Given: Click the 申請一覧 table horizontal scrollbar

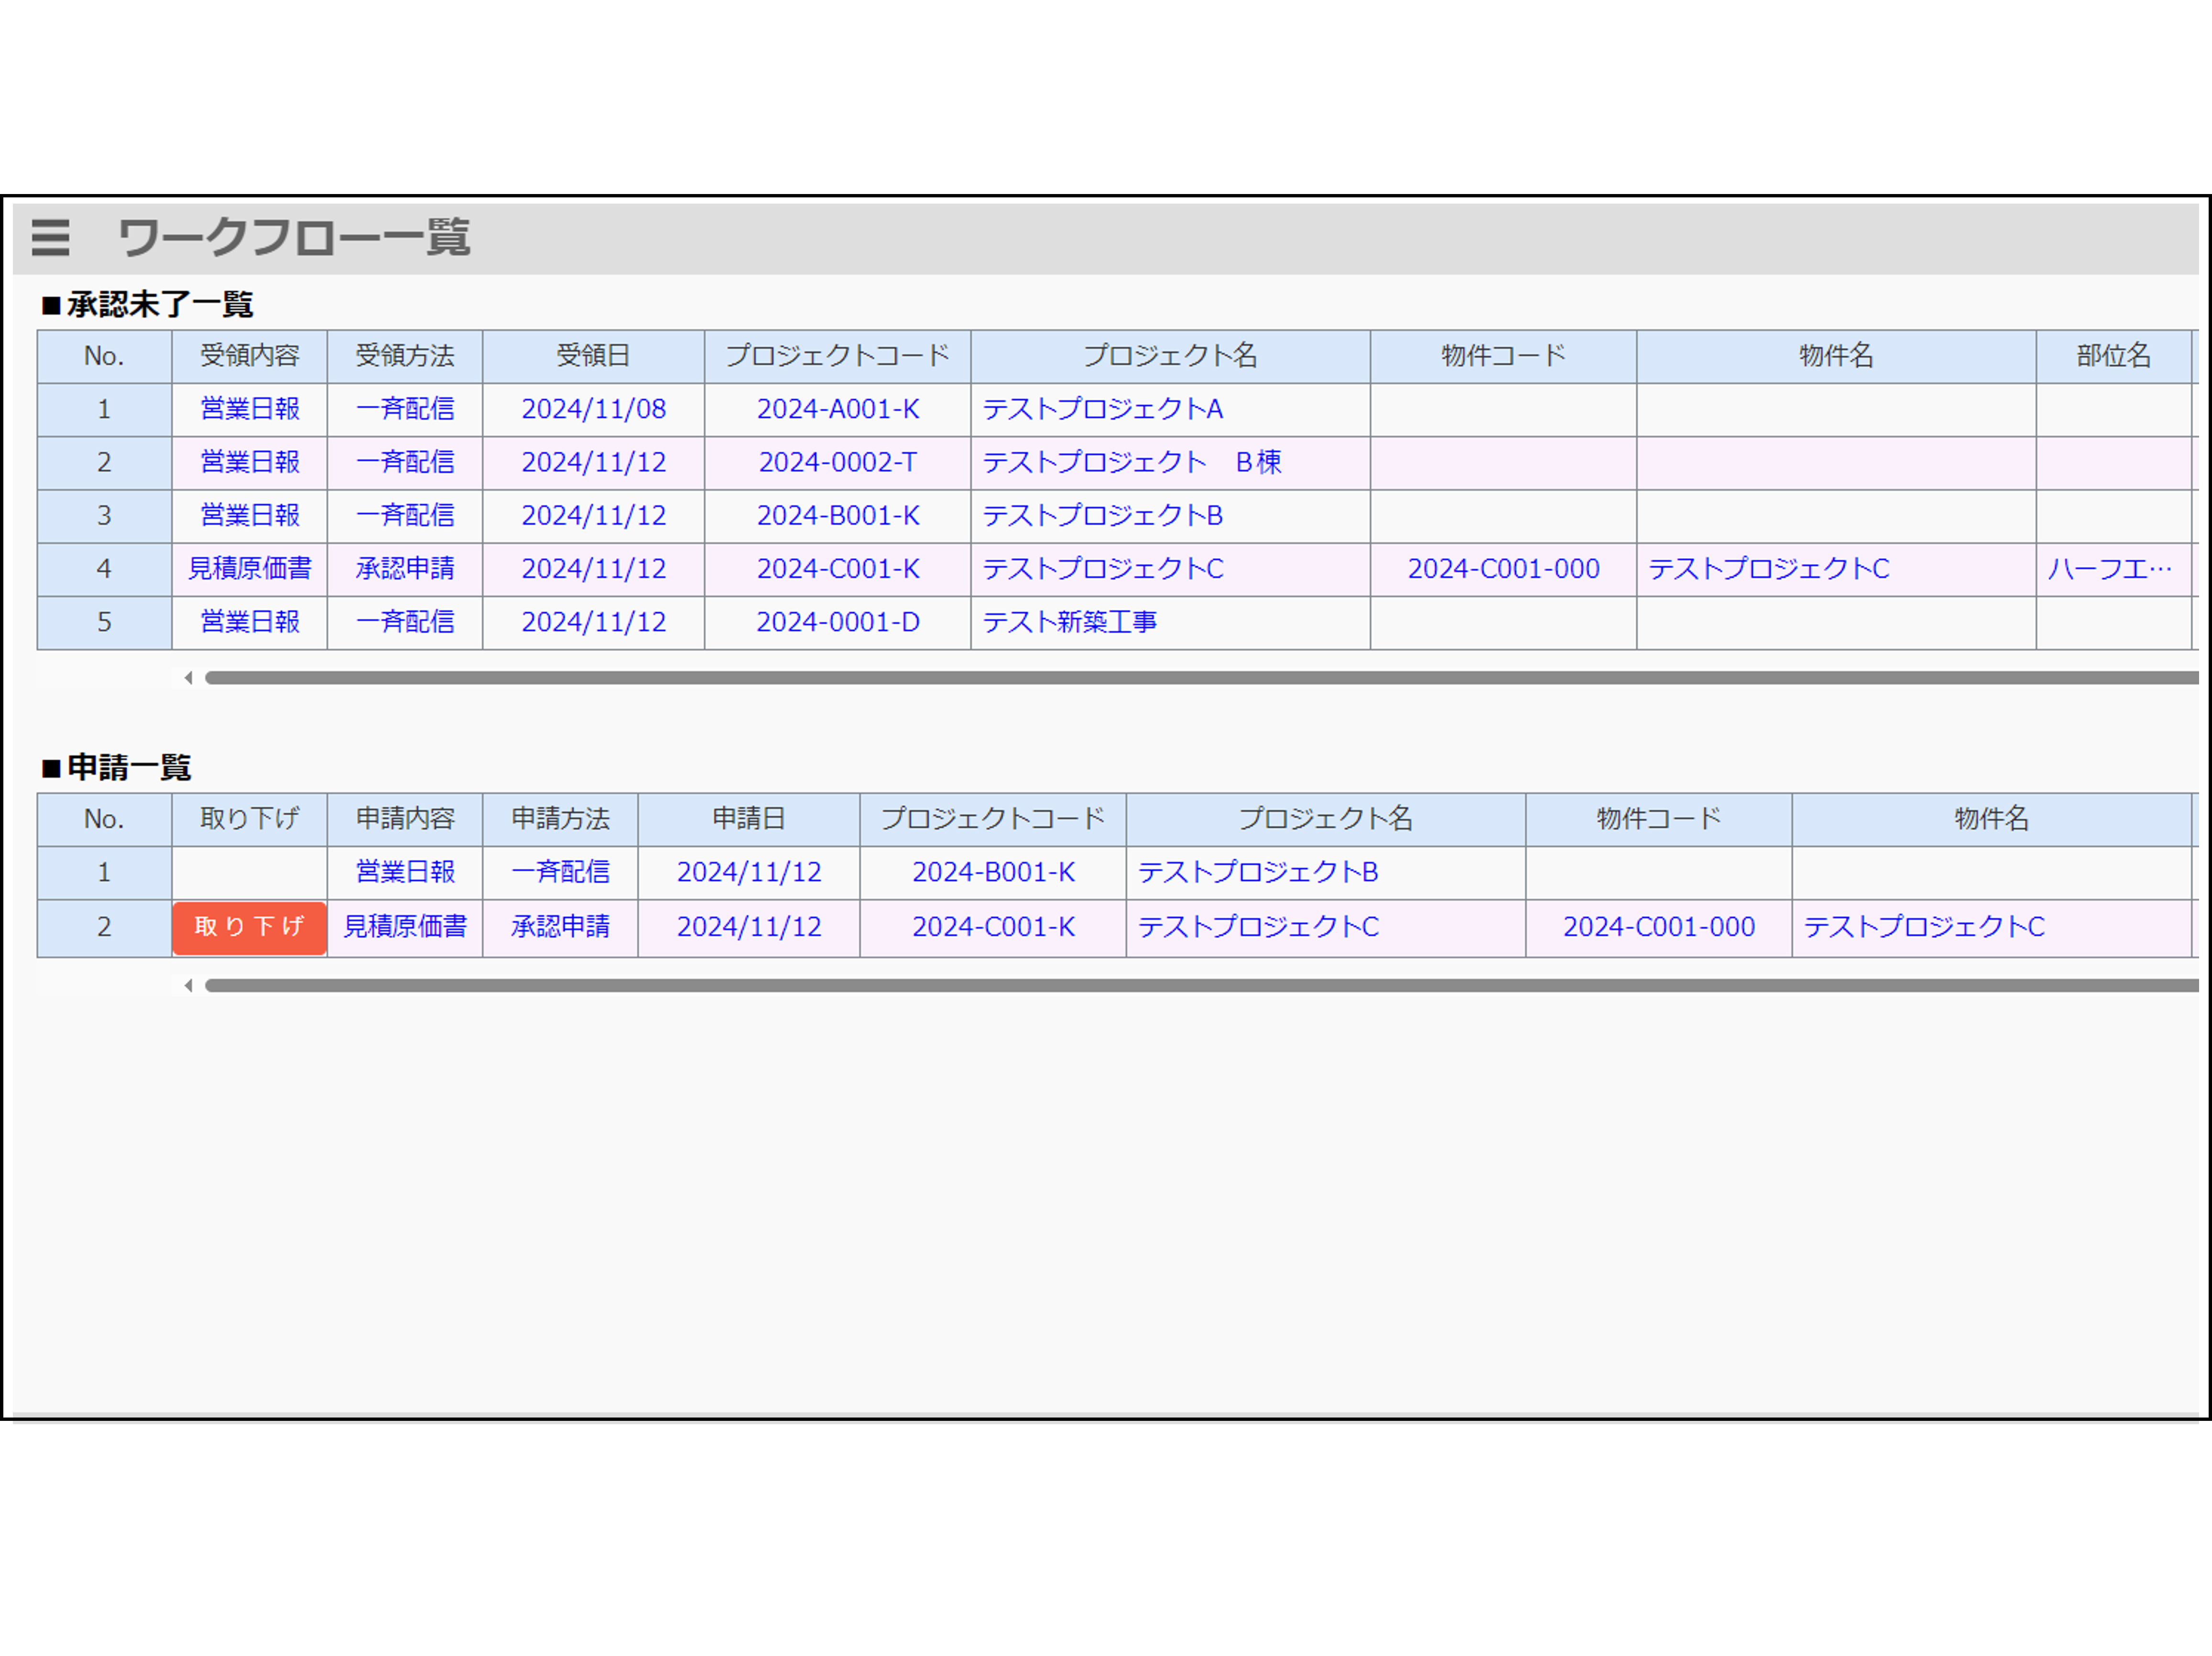Looking at the screenshot, I should 1201,986.
